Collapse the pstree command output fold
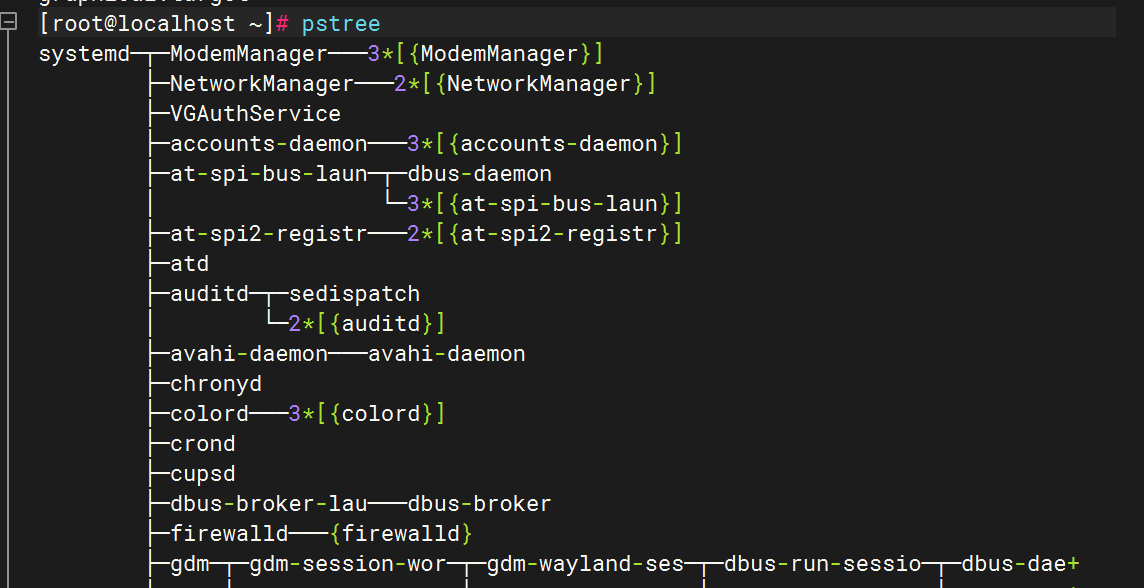The image size is (1144, 588). coord(9,23)
